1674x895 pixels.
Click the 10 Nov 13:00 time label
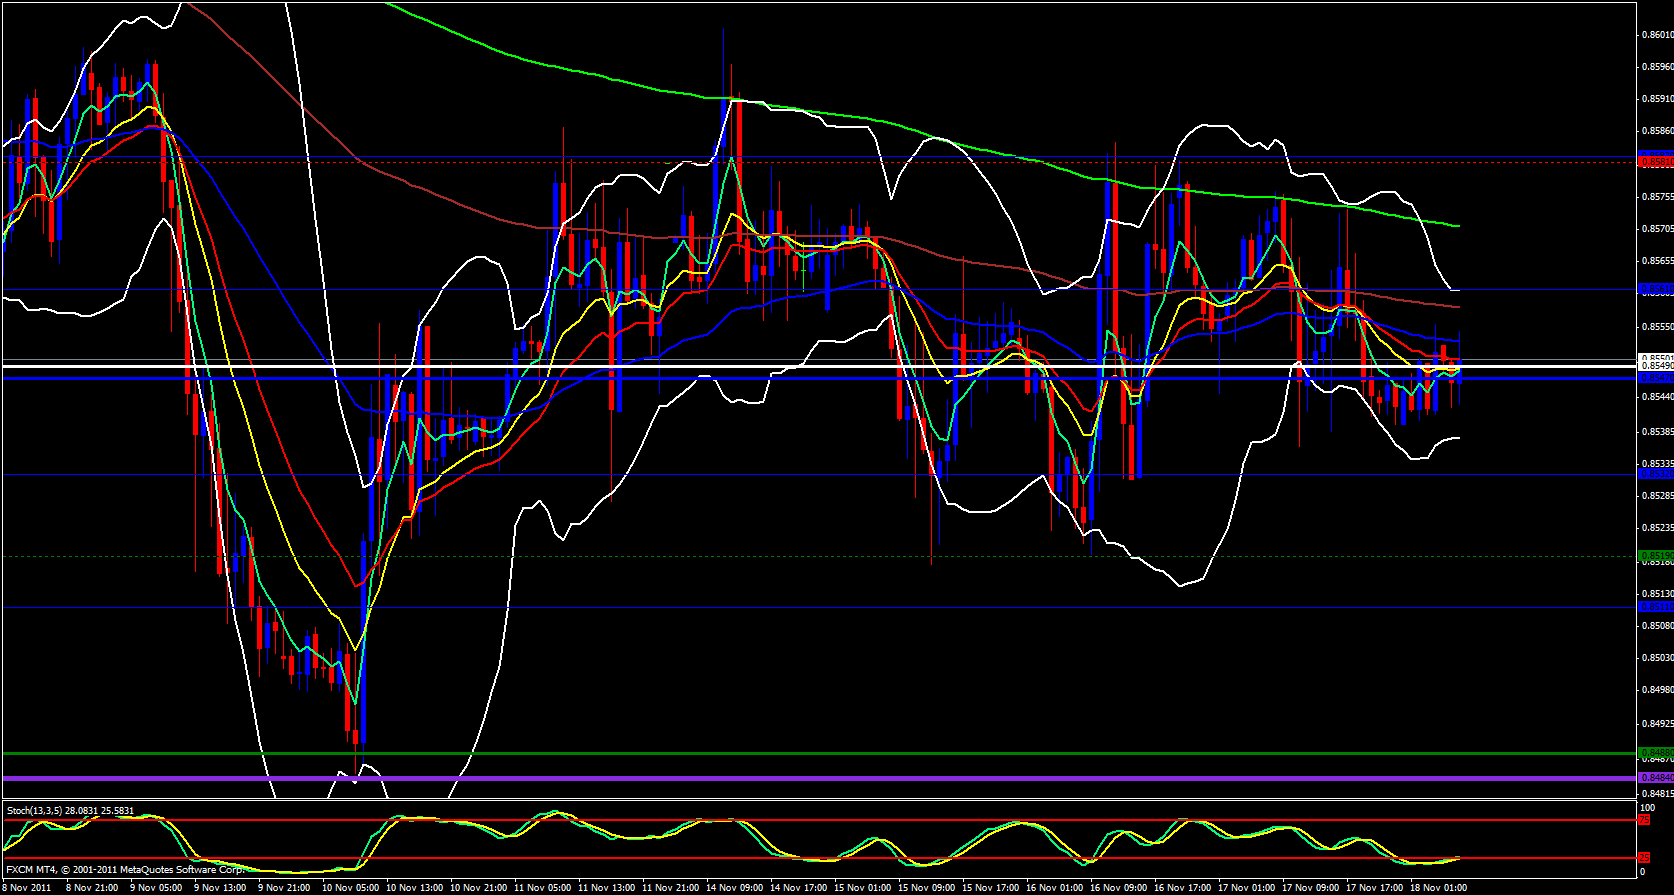413,888
